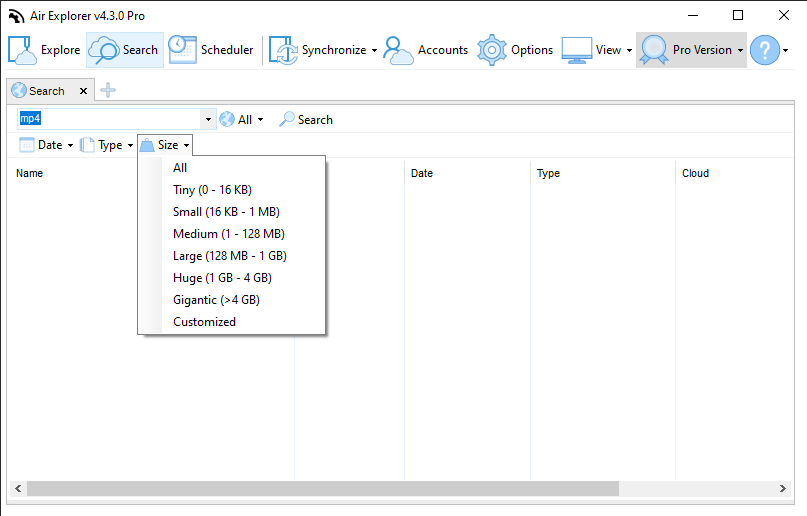Open the Type filter dropdown
807x516 pixels.
click(x=107, y=145)
